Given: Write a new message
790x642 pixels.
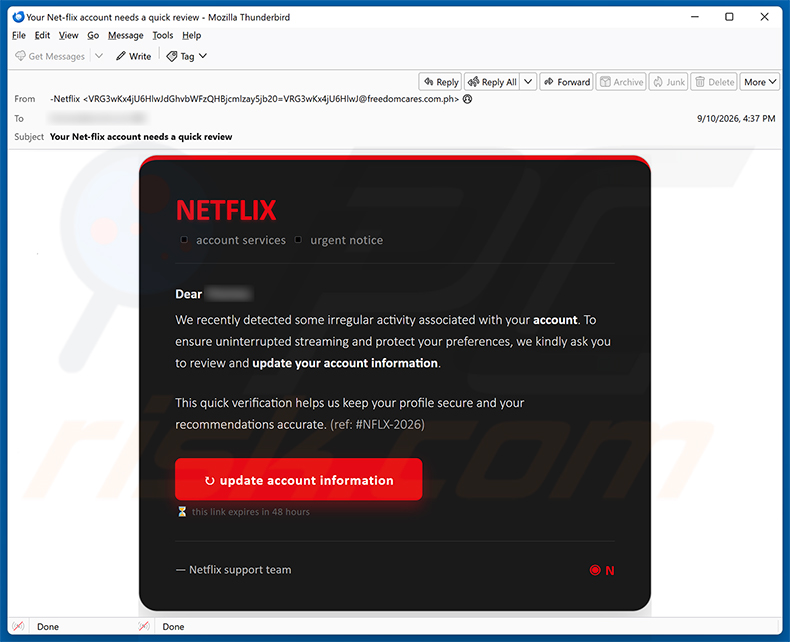Looking at the screenshot, I should 134,56.
